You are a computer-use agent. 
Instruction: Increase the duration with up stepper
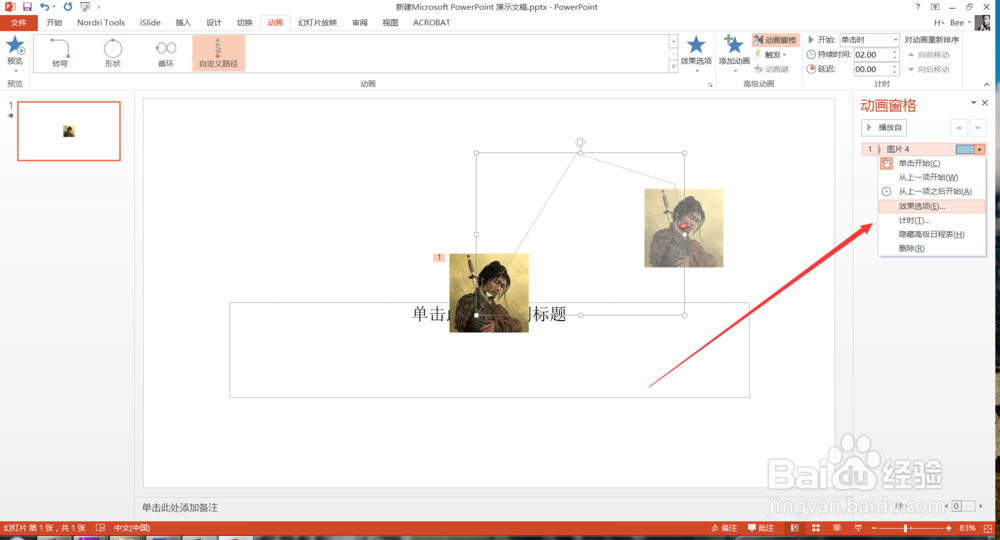[x=895, y=52]
